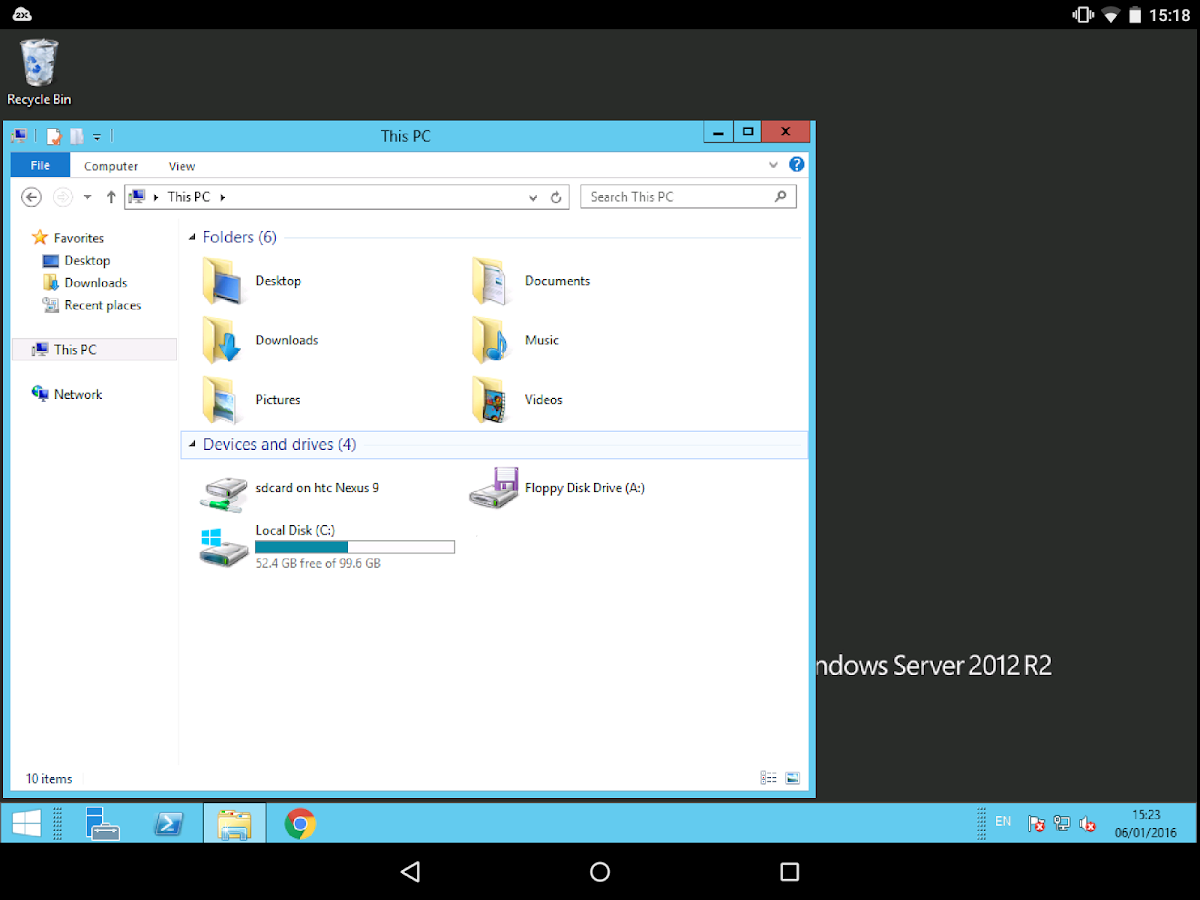Click the address bar This PC breadcrumb
The width and height of the screenshot is (1200, 900).
(189, 197)
